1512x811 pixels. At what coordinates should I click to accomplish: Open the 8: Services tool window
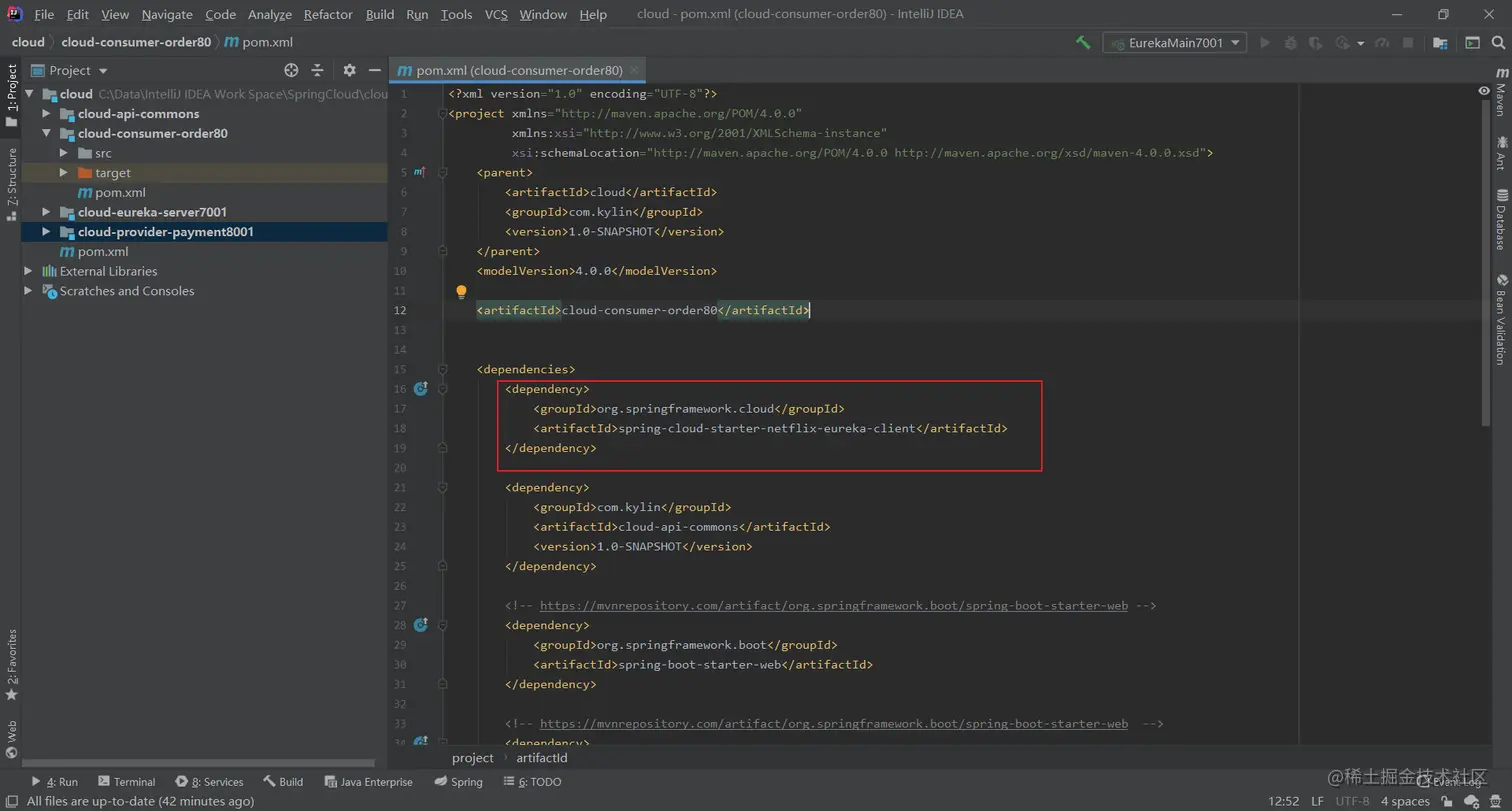pyautogui.click(x=209, y=782)
